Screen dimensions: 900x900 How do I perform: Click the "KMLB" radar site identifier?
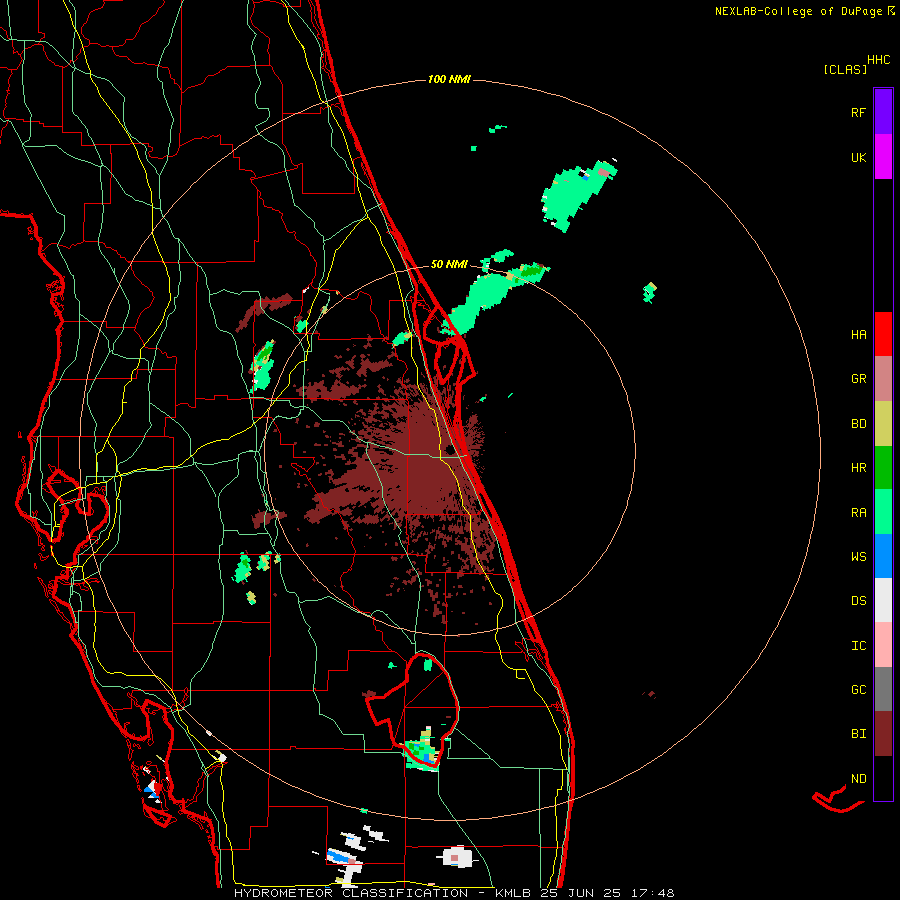(511, 893)
